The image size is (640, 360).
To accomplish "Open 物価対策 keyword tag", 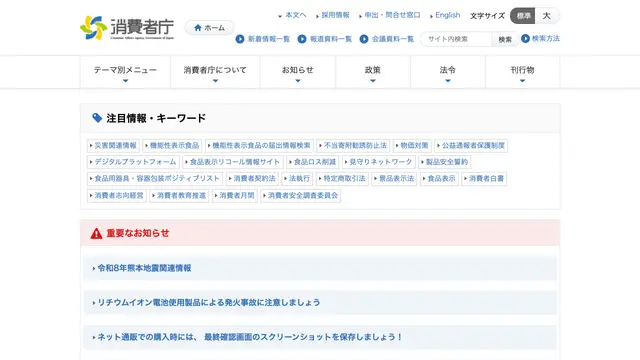I will click(412, 145).
